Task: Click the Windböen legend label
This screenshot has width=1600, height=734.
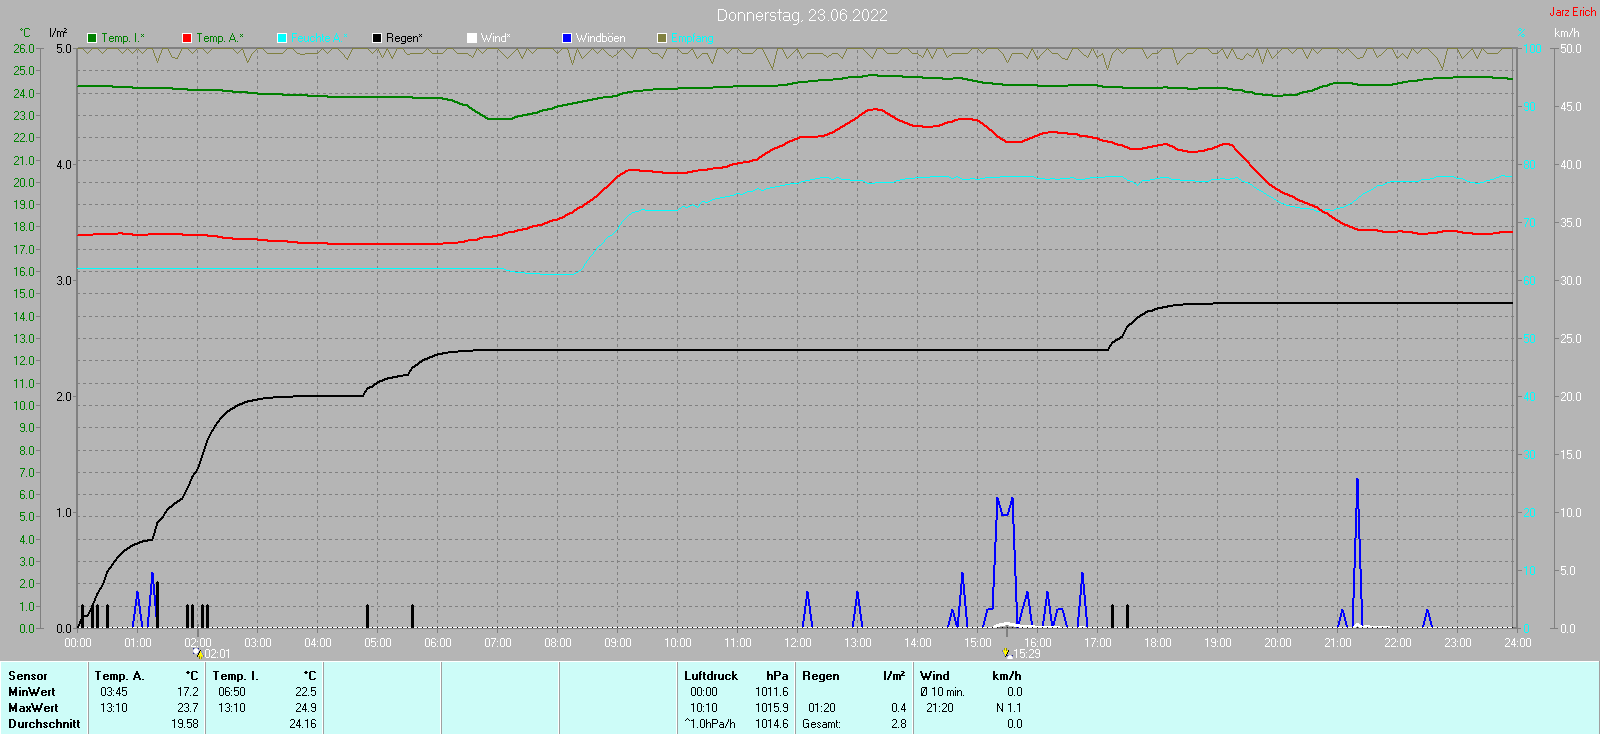Action: click(x=600, y=38)
